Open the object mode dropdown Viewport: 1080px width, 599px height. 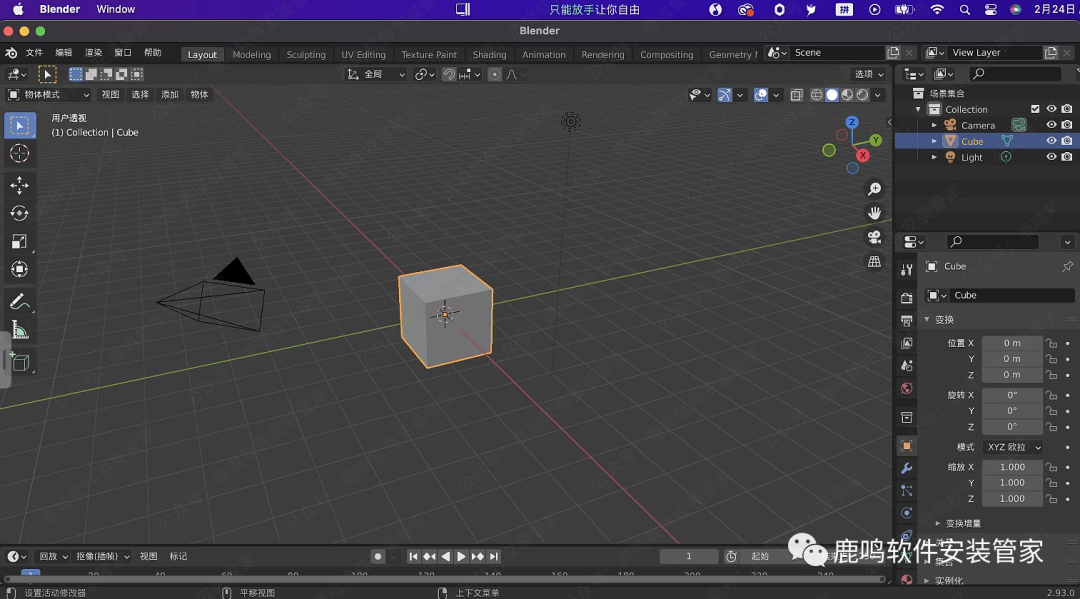pyautogui.click(x=48, y=94)
